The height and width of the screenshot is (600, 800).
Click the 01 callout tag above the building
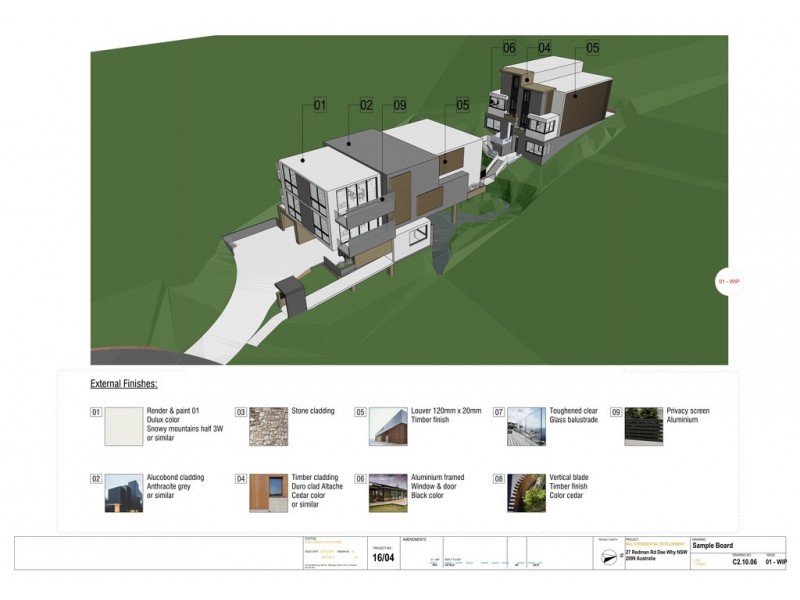click(321, 105)
